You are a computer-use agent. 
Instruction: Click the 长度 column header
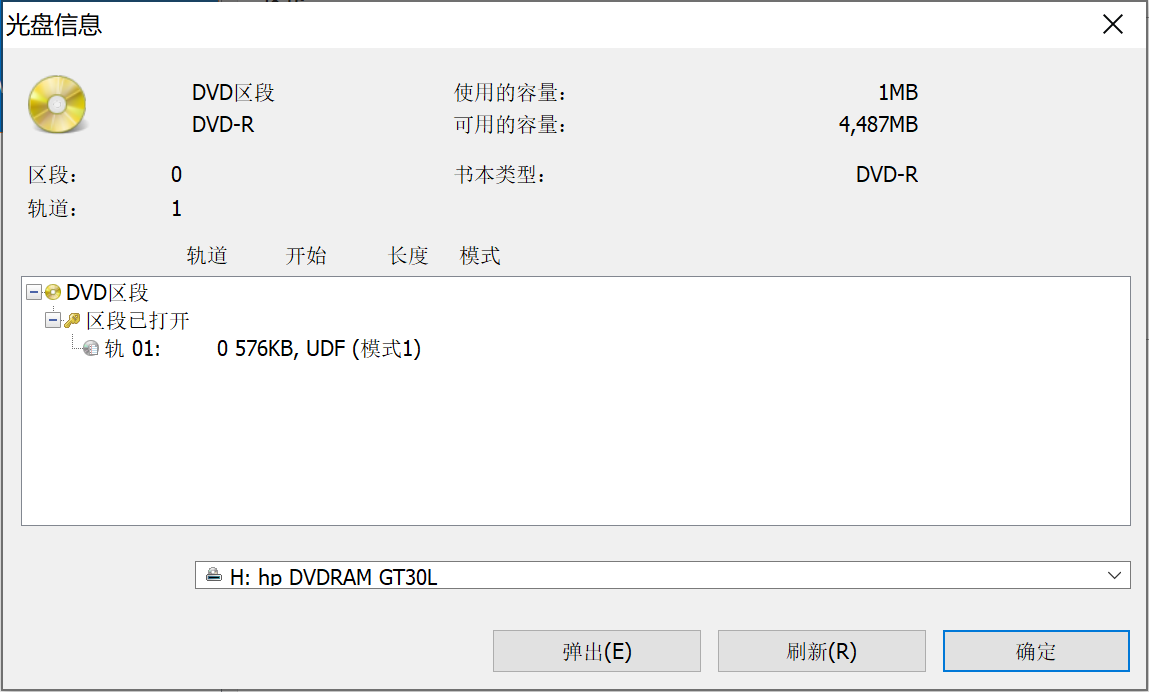(x=408, y=256)
